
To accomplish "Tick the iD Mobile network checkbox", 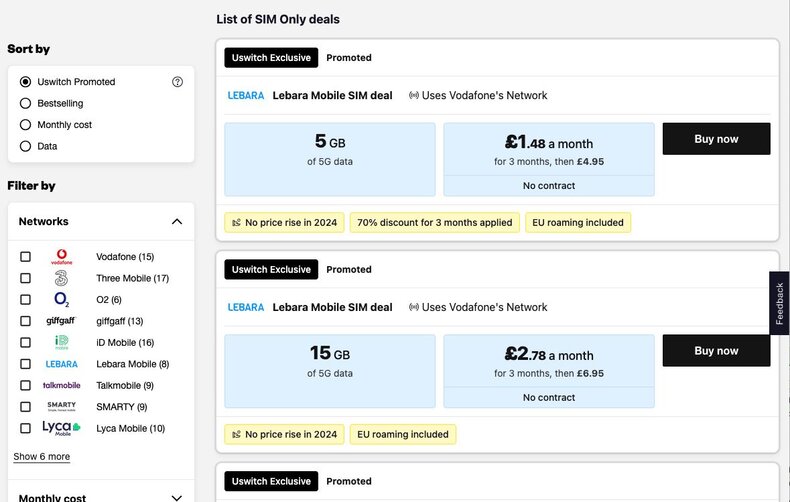I will click(25, 342).
